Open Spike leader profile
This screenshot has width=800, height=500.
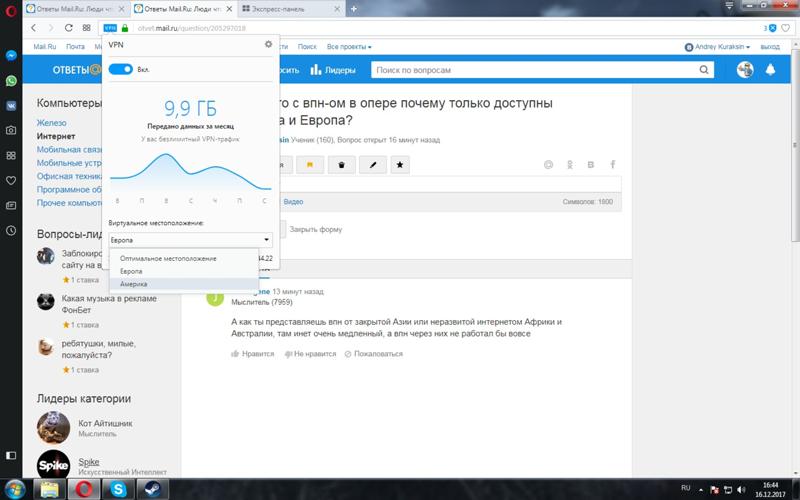point(89,462)
